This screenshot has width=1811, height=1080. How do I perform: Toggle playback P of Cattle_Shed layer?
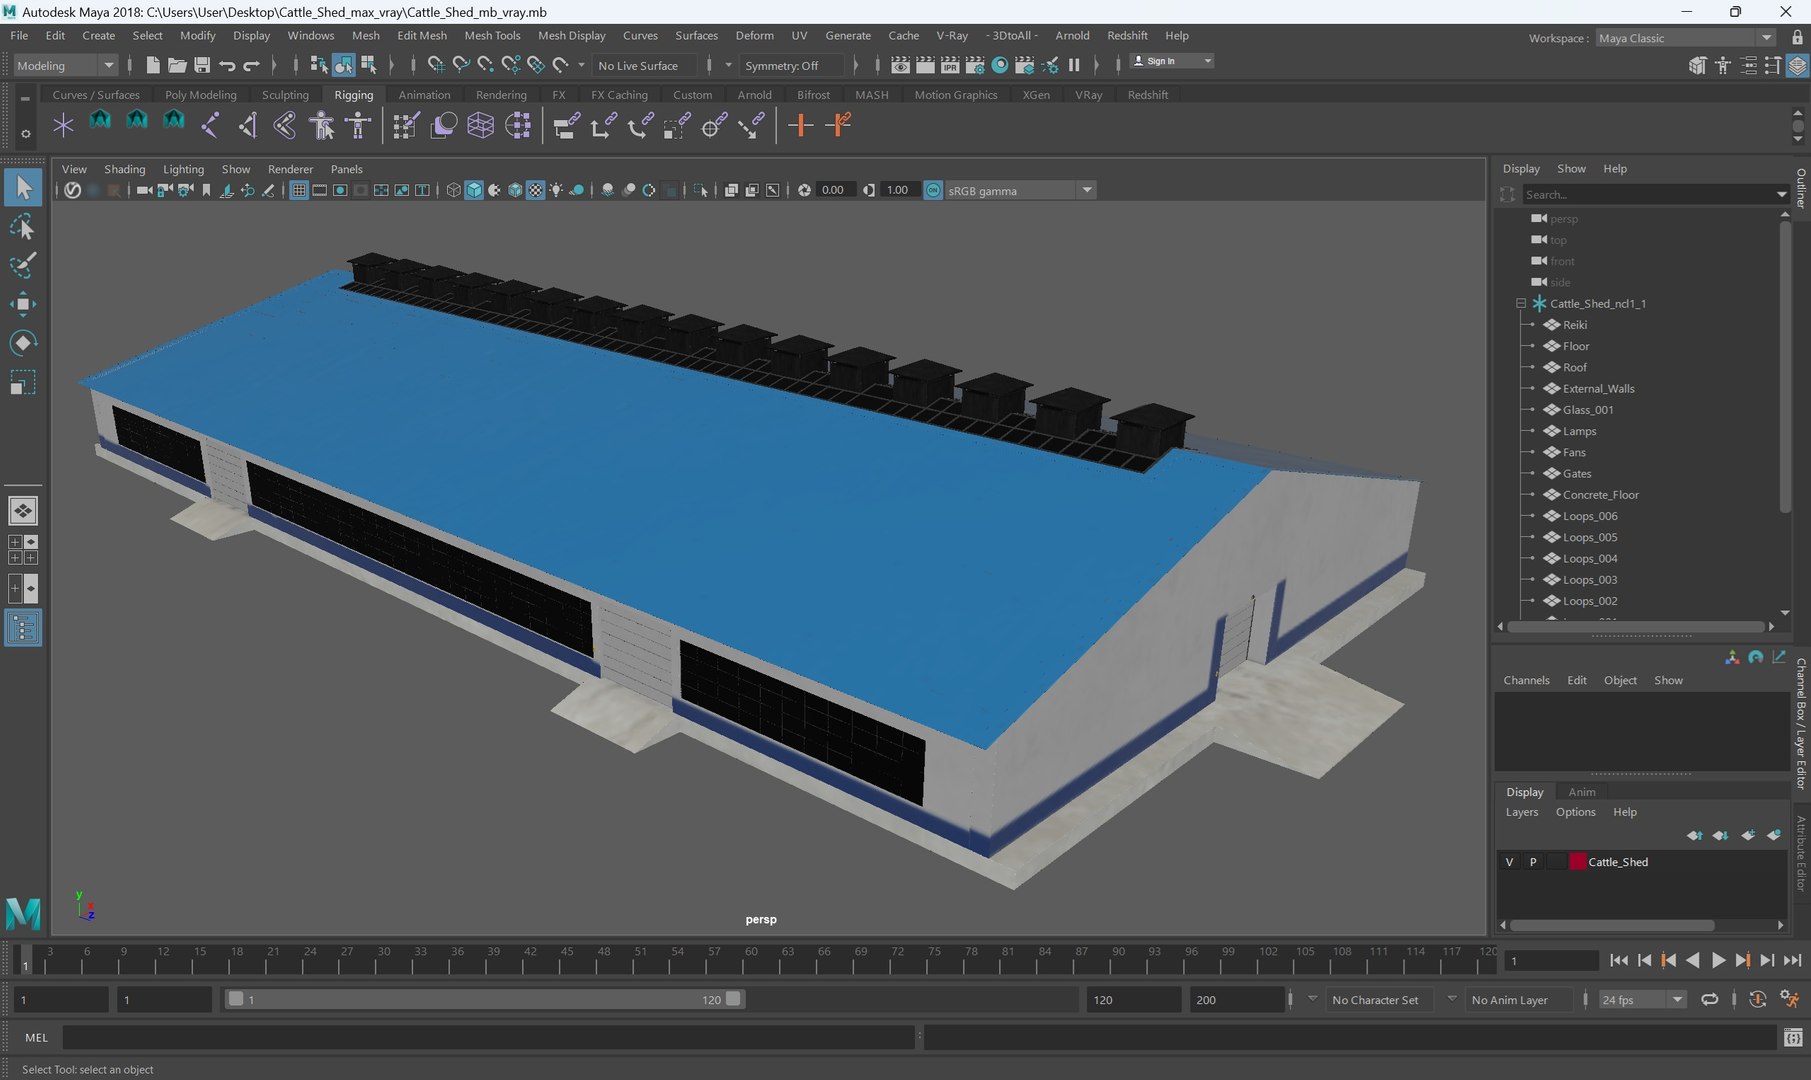click(x=1532, y=862)
